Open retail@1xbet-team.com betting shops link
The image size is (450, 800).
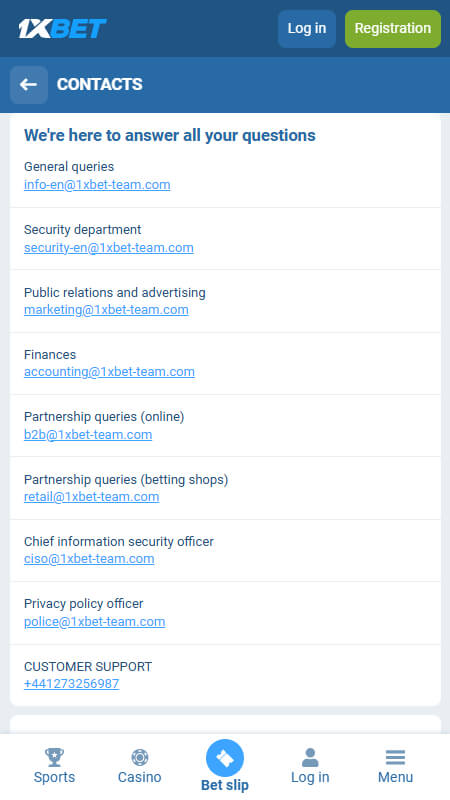coord(91,497)
